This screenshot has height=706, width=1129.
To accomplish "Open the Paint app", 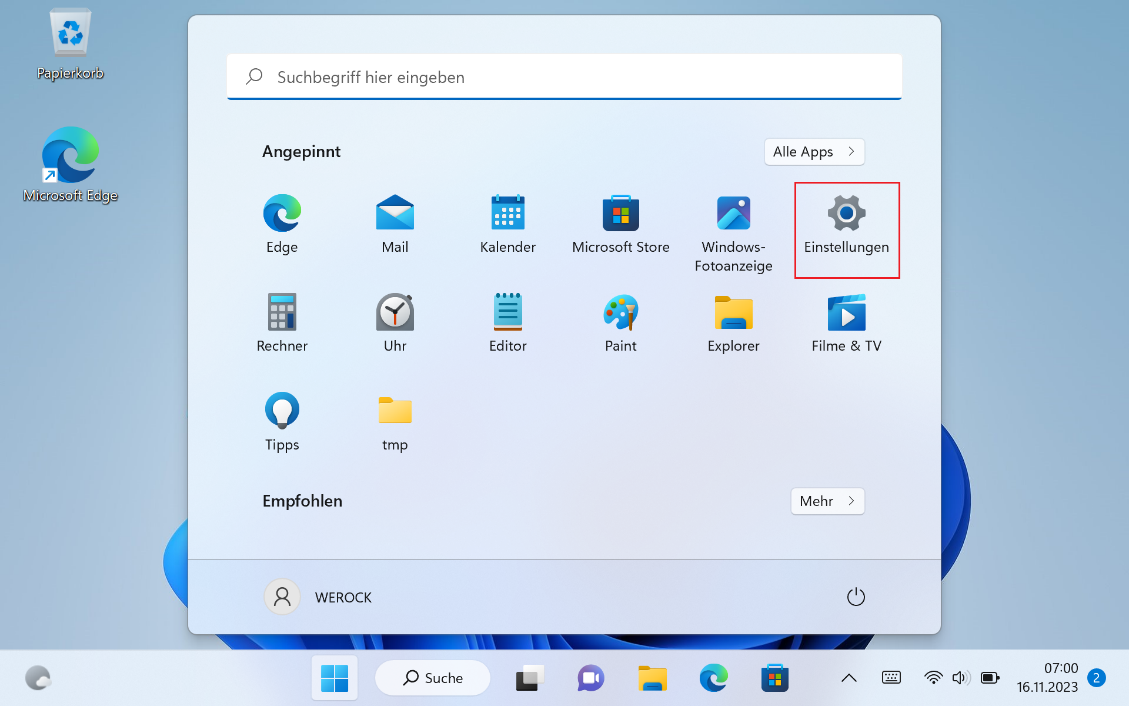I will click(621, 324).
